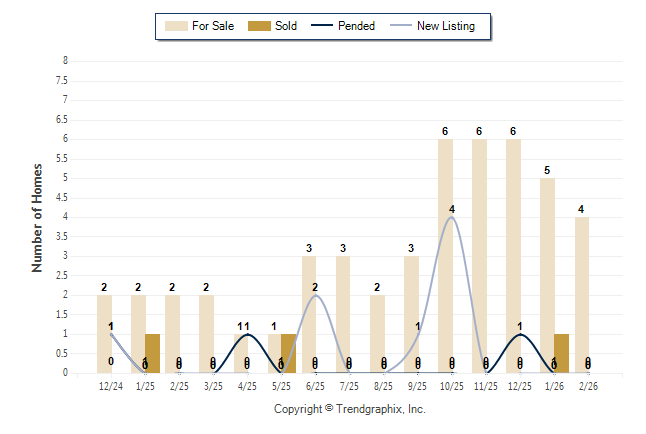The image size is (646, 434).
Task: Click the Copyright Trendgraphix, Inc. text
Action: click(350, 409)
